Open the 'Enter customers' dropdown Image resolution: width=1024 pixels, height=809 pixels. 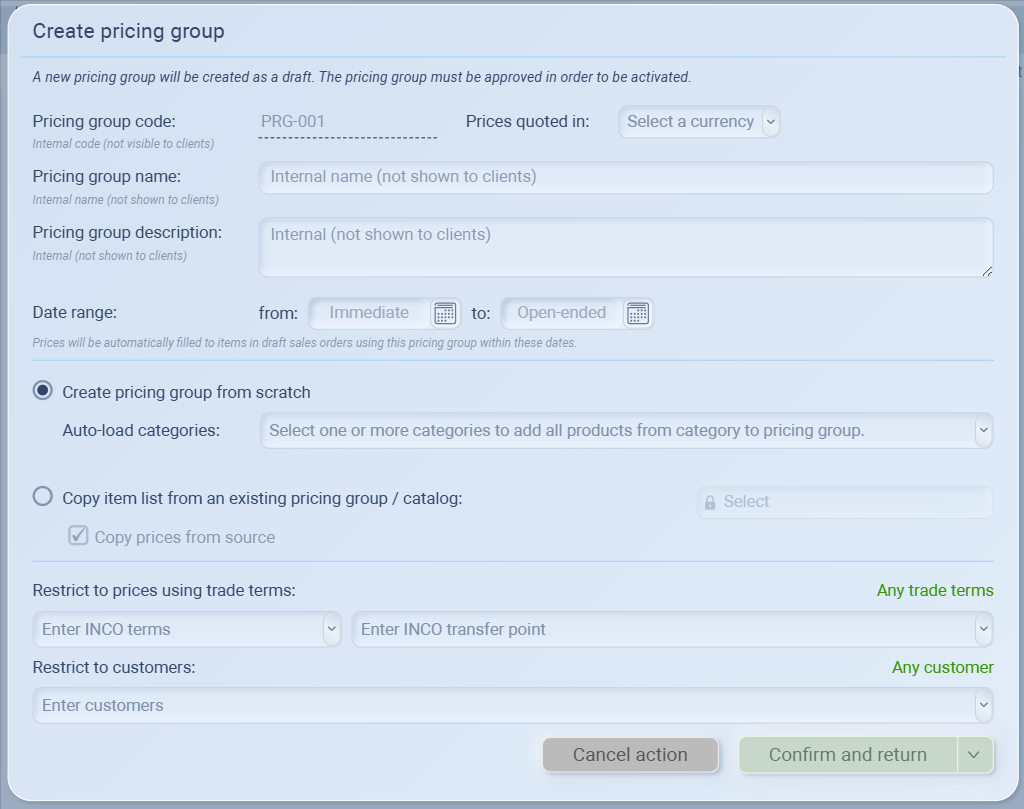point(513,705)
